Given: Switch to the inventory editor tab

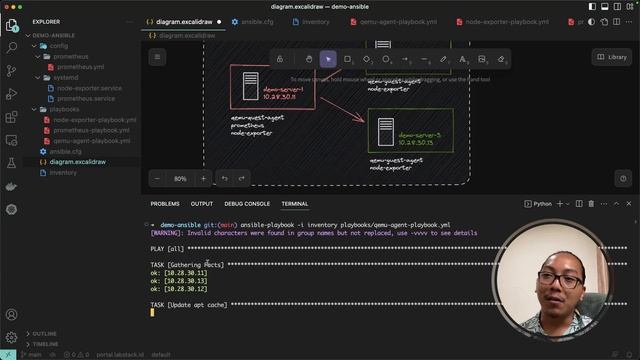Looking at the screenshot, I should (x=311, y=22).
